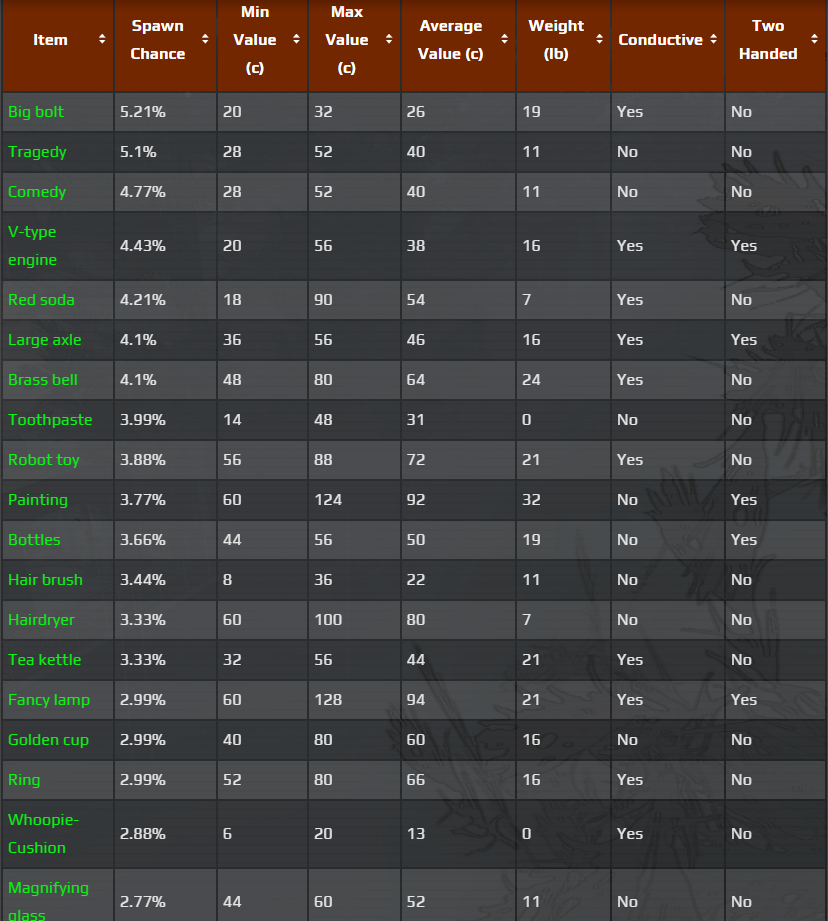
Task: Open the Painting item link
Action: [x=38, y=500]
